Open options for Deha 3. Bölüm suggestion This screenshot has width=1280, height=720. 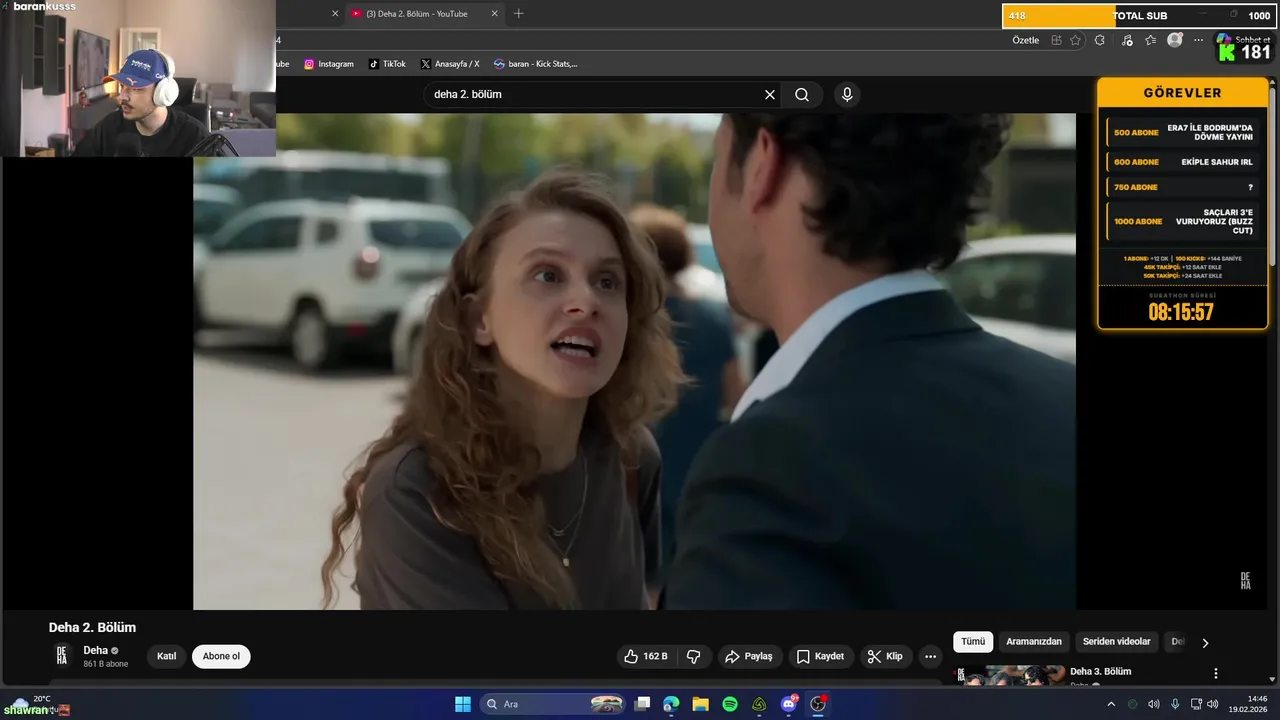pos(1216,673)
